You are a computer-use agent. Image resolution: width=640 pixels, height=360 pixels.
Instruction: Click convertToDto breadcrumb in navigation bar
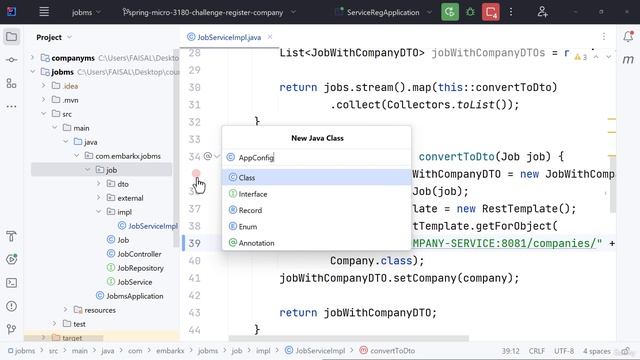tap(387, 351)
